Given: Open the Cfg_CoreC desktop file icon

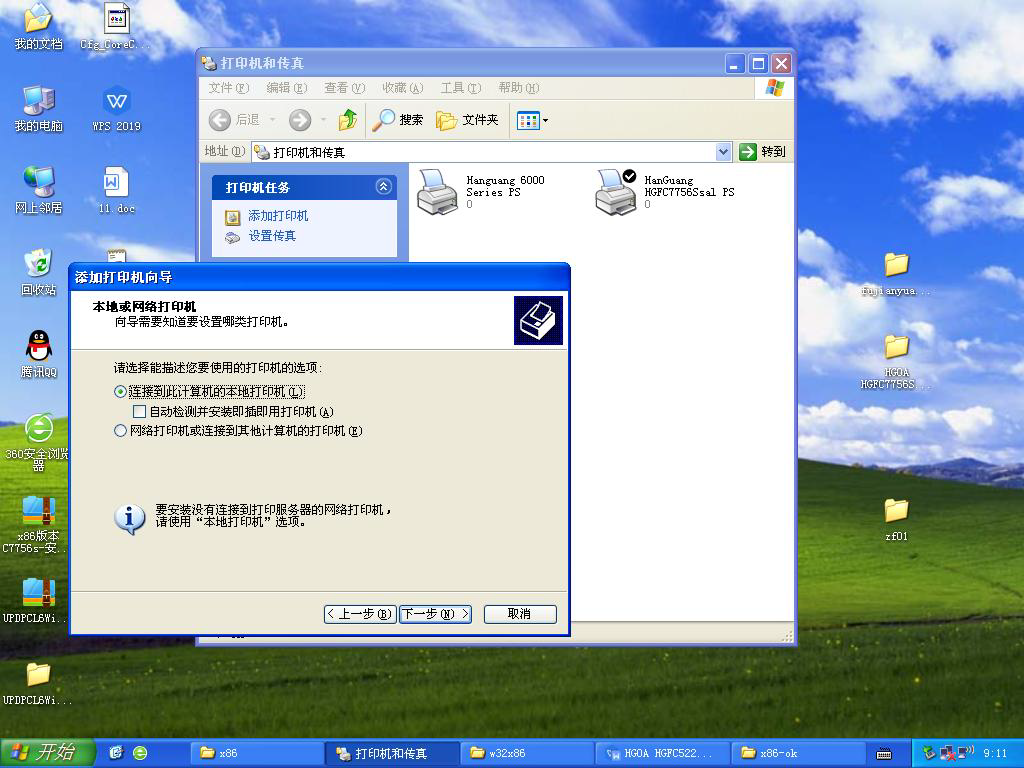Looking at the screenshot, I should click(116, 26).
